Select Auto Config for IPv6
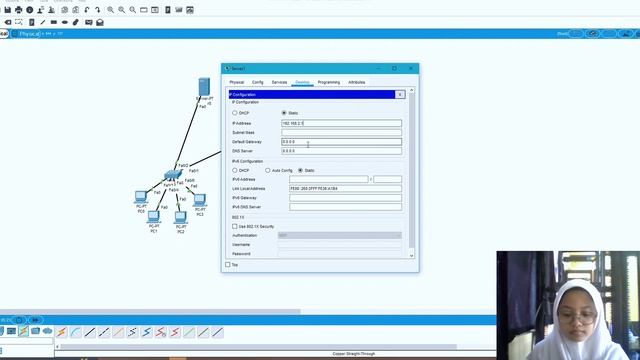This screenshot has width=640, height=360. pyautogui.click(x=268, y=170)
